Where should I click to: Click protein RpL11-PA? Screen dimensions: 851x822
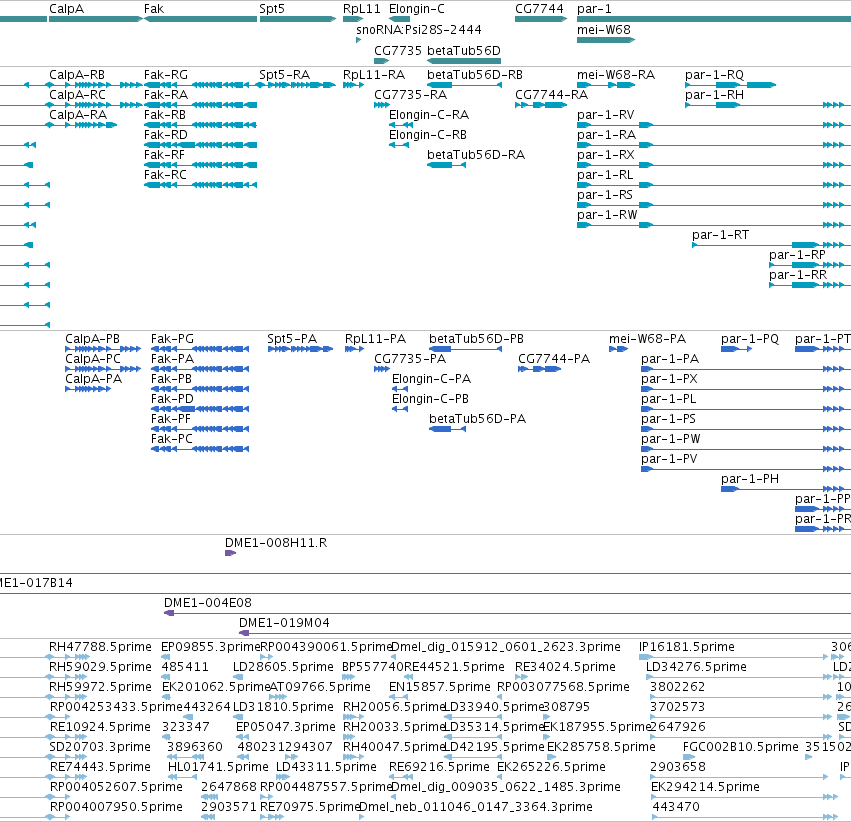[x=354, y=349]
